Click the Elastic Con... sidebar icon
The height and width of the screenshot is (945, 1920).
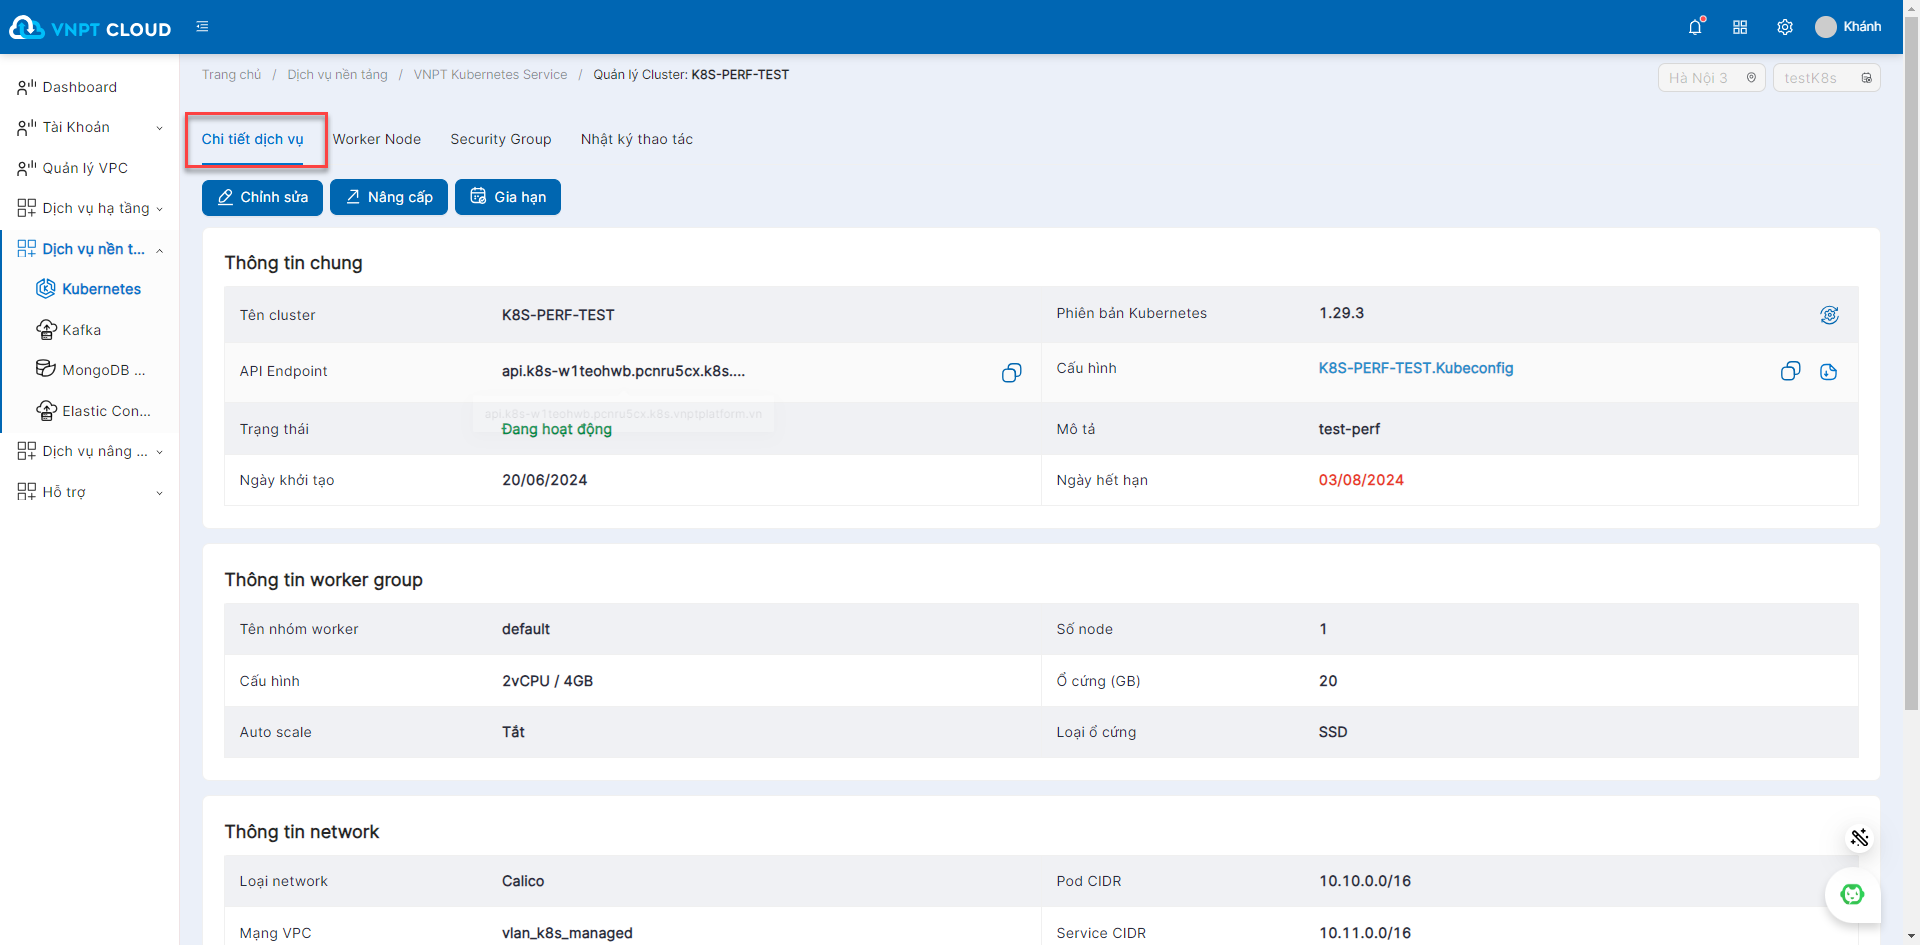point(46,410)
